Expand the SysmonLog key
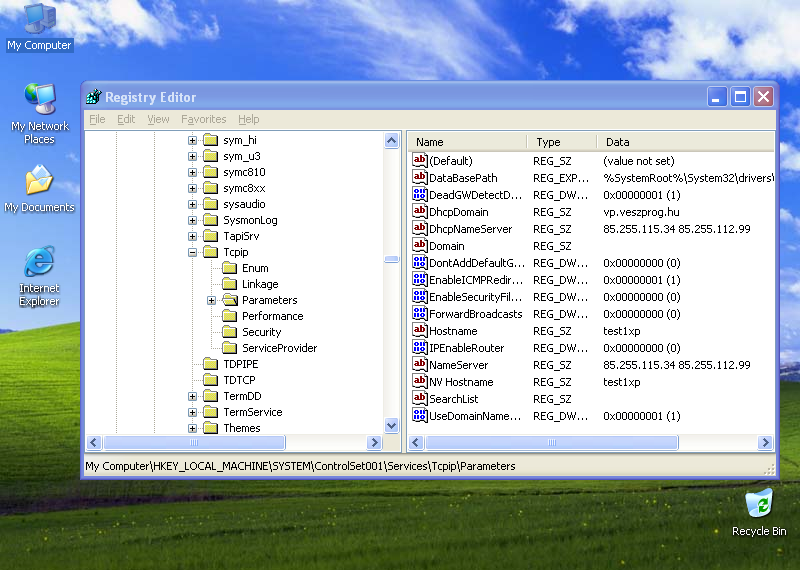 point(192,220)
